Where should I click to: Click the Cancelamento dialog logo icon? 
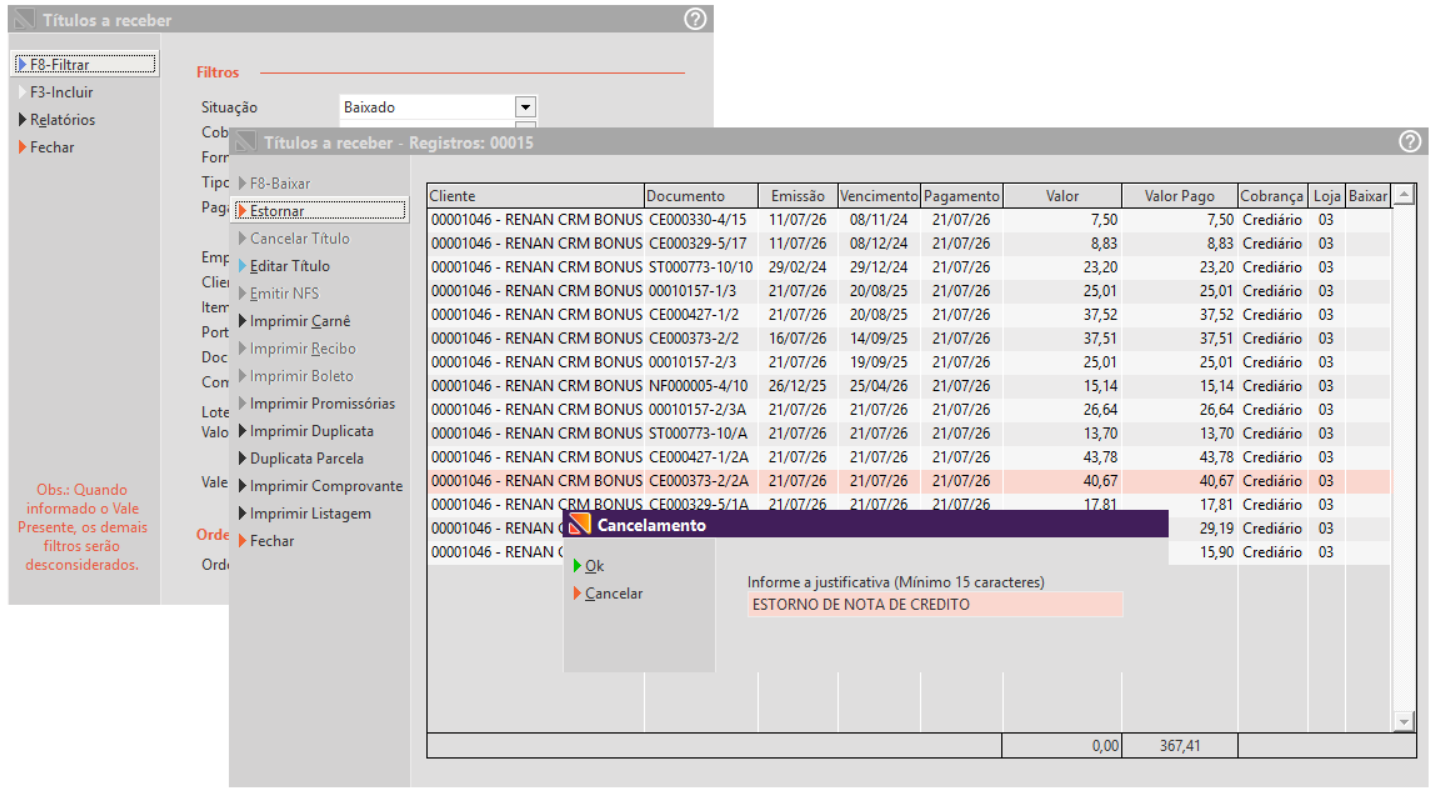coord(579,525)
